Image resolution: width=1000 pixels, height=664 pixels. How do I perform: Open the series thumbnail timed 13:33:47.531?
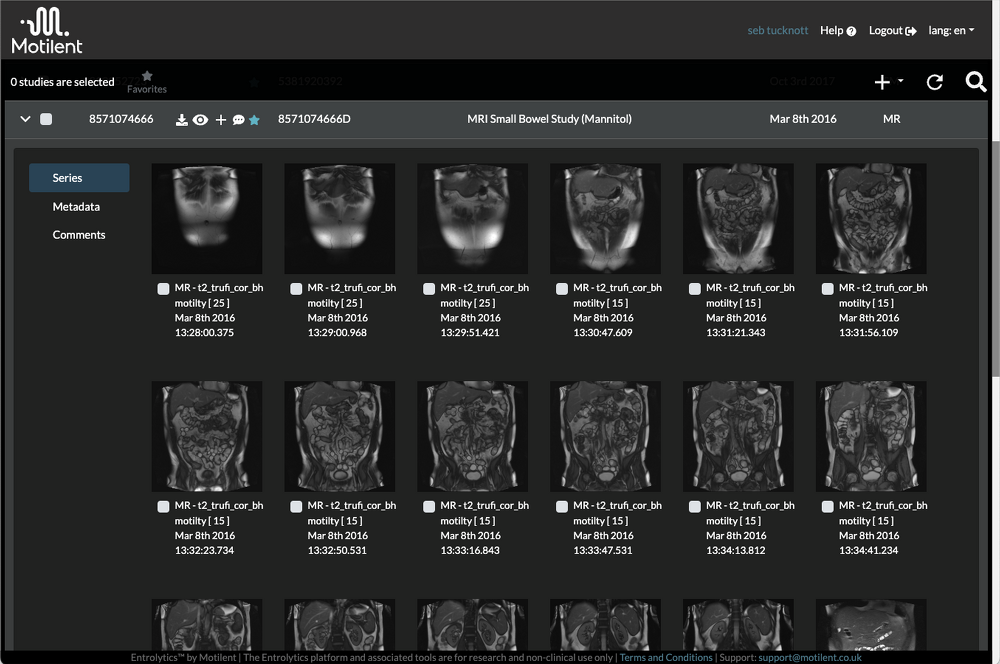point(605,436)
